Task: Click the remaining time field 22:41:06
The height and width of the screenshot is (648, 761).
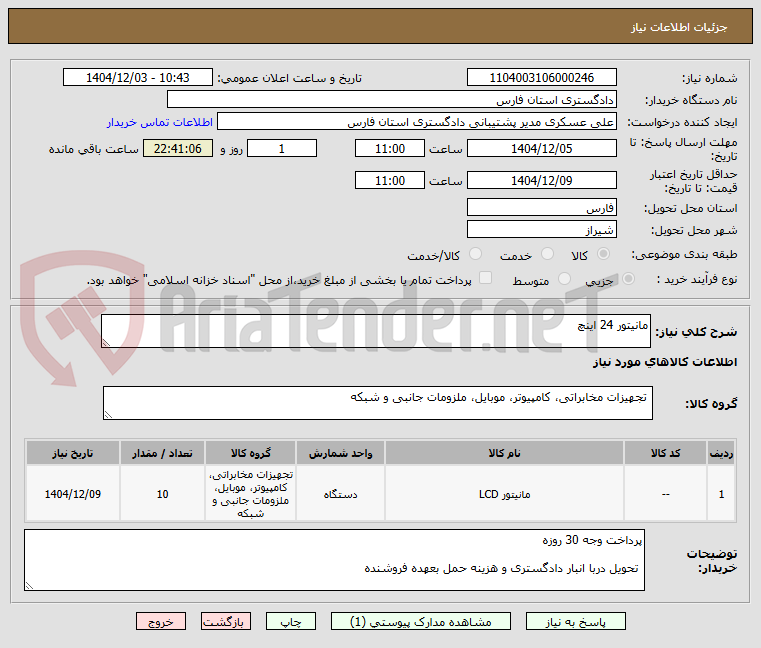Action: (178, 148)
